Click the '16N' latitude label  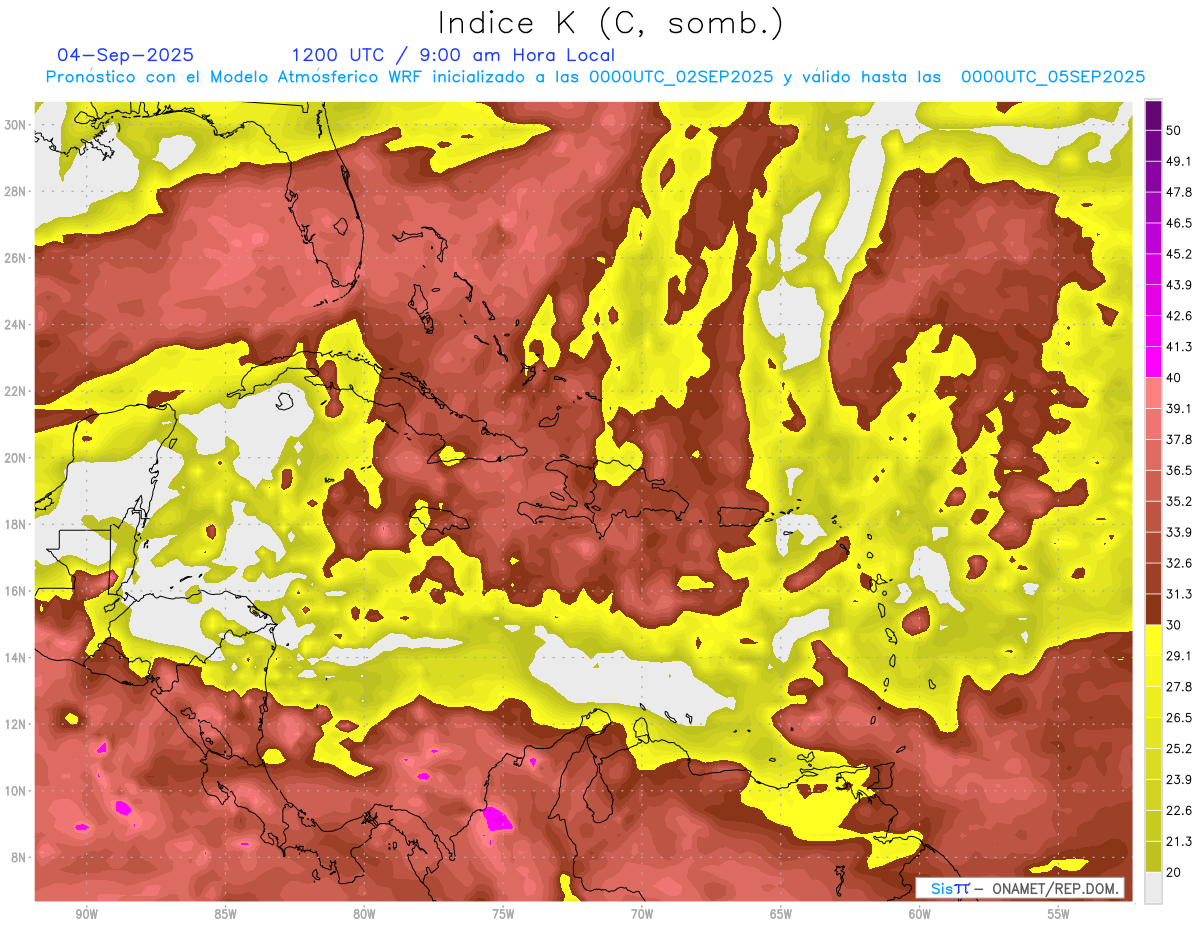(16, 591)
